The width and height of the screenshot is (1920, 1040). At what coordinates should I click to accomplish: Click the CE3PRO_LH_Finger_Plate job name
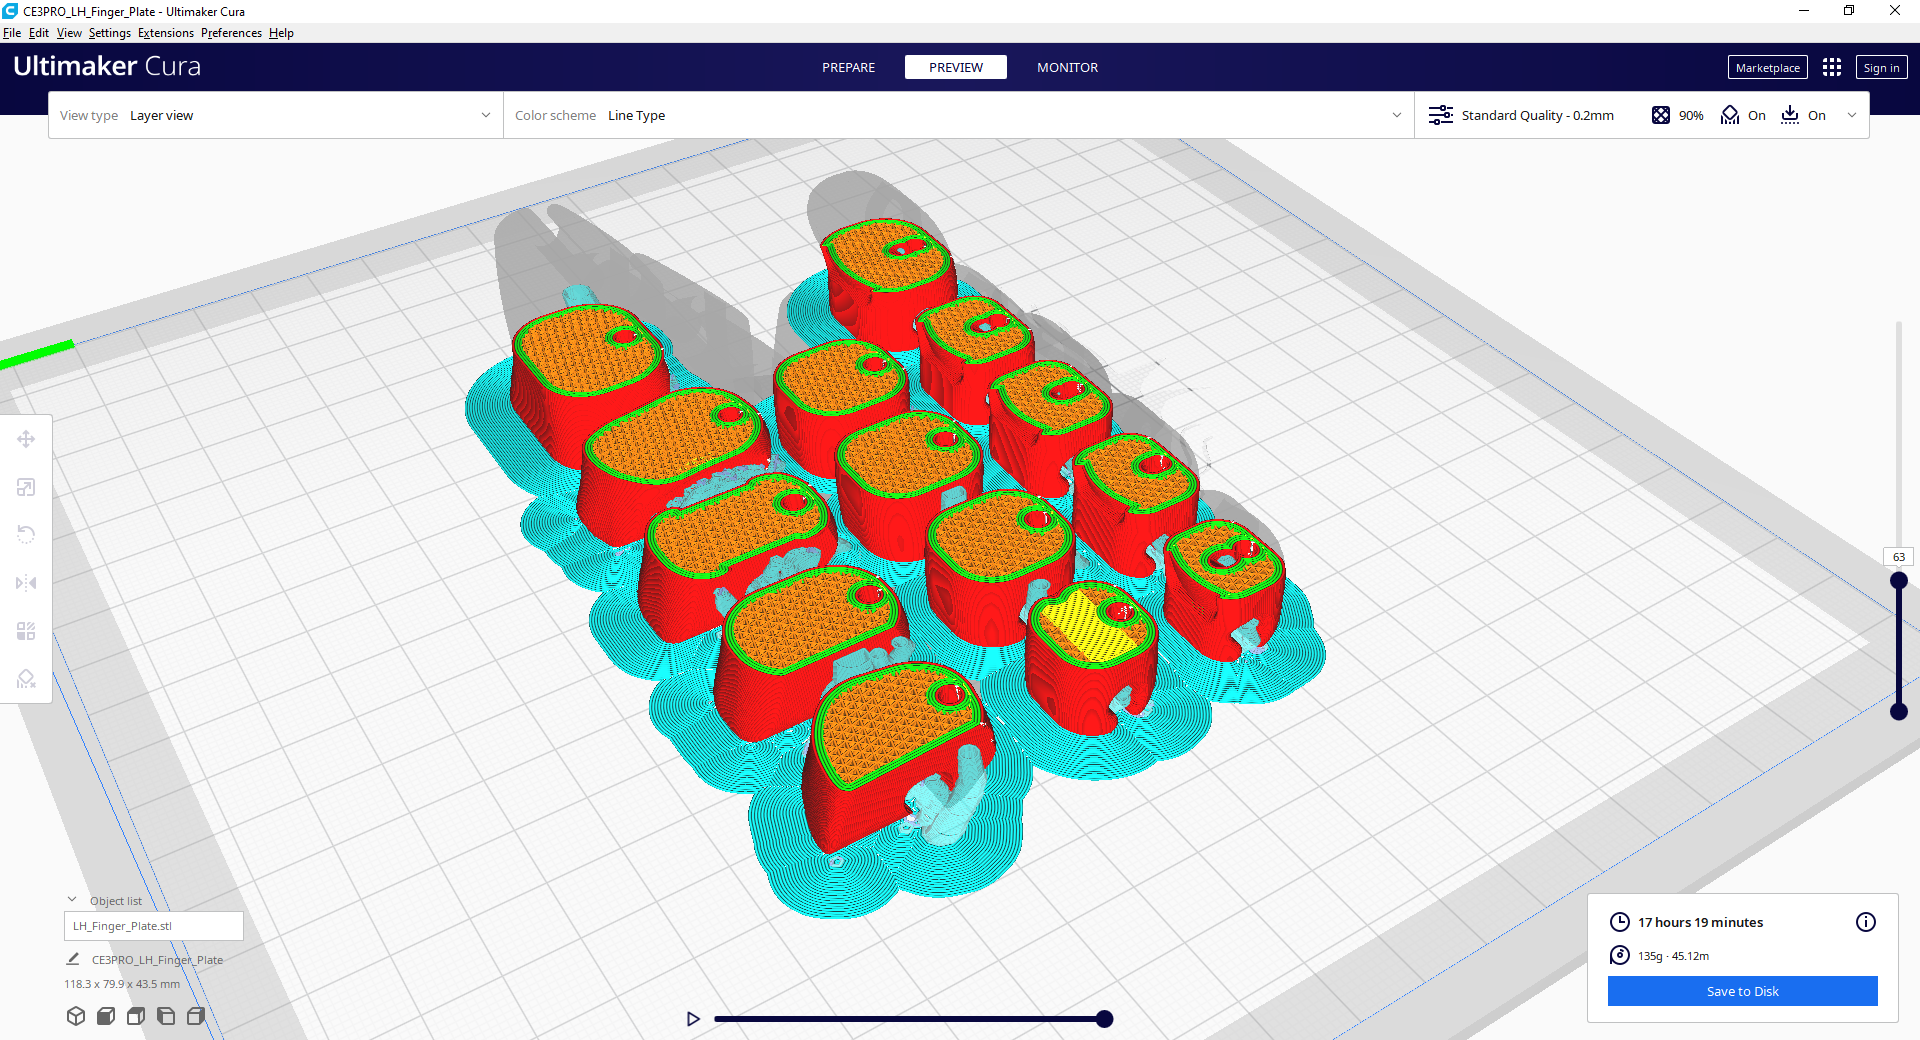click(x=157, y=959)
